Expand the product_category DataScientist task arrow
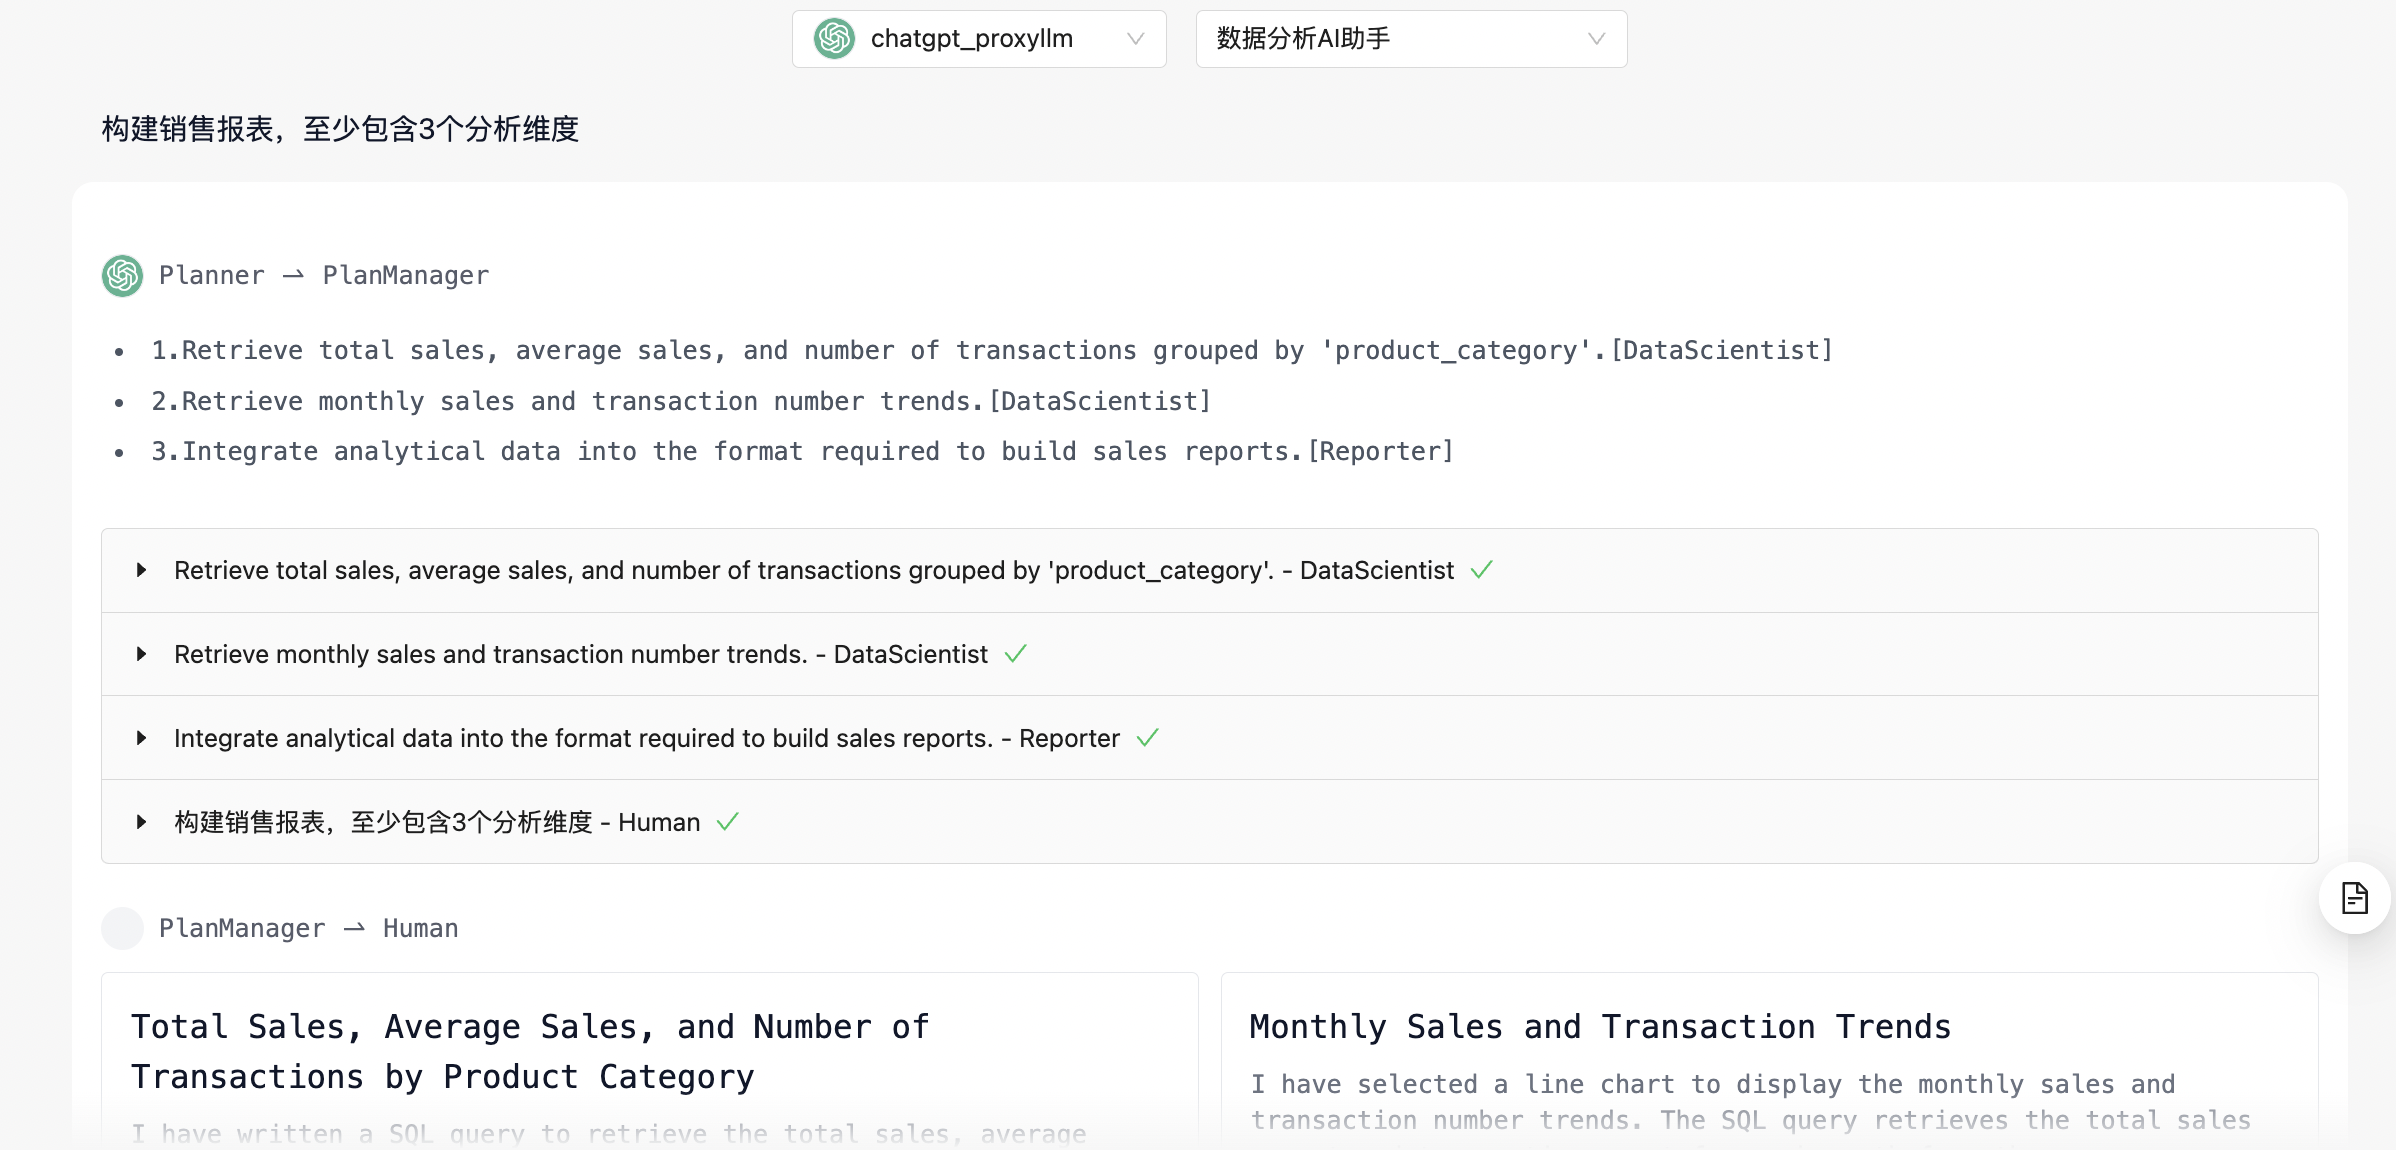The height and width of the screenshot is (1150, 2396). [142, 570]
